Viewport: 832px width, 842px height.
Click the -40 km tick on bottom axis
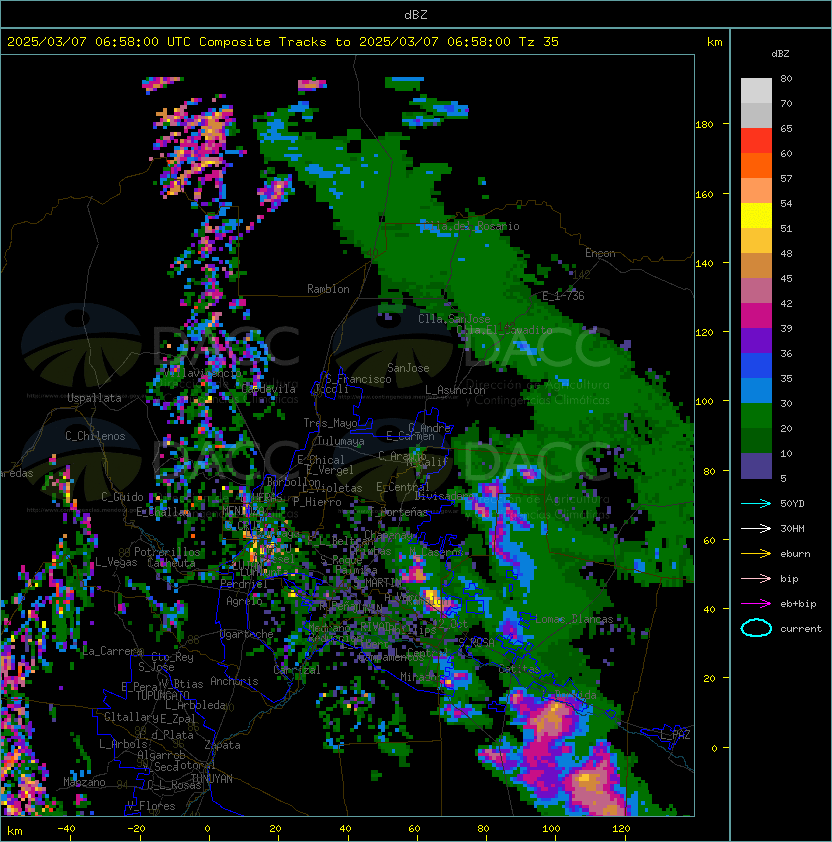tap(67, 829)
